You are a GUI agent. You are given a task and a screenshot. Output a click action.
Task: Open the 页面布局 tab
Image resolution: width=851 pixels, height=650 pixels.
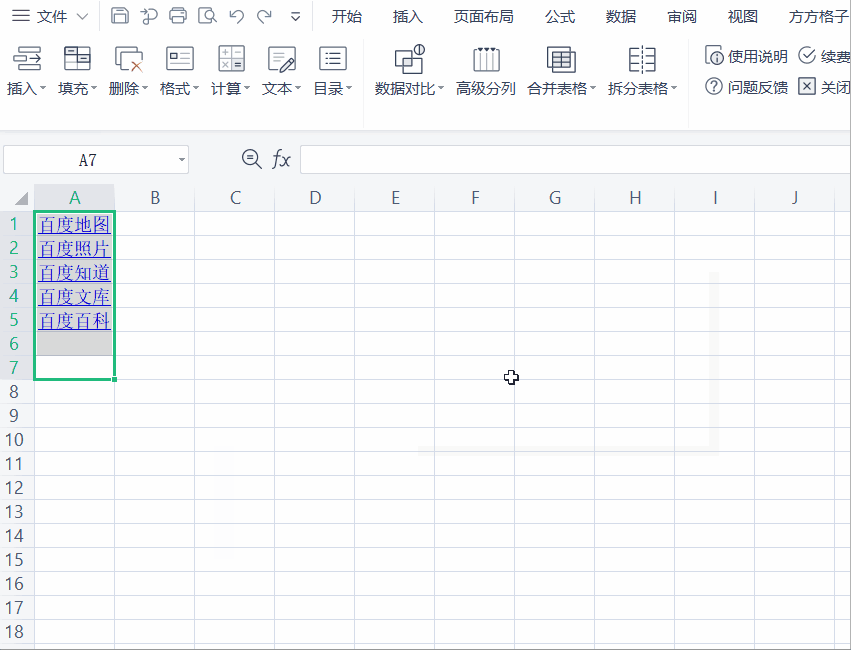point(484,16)
